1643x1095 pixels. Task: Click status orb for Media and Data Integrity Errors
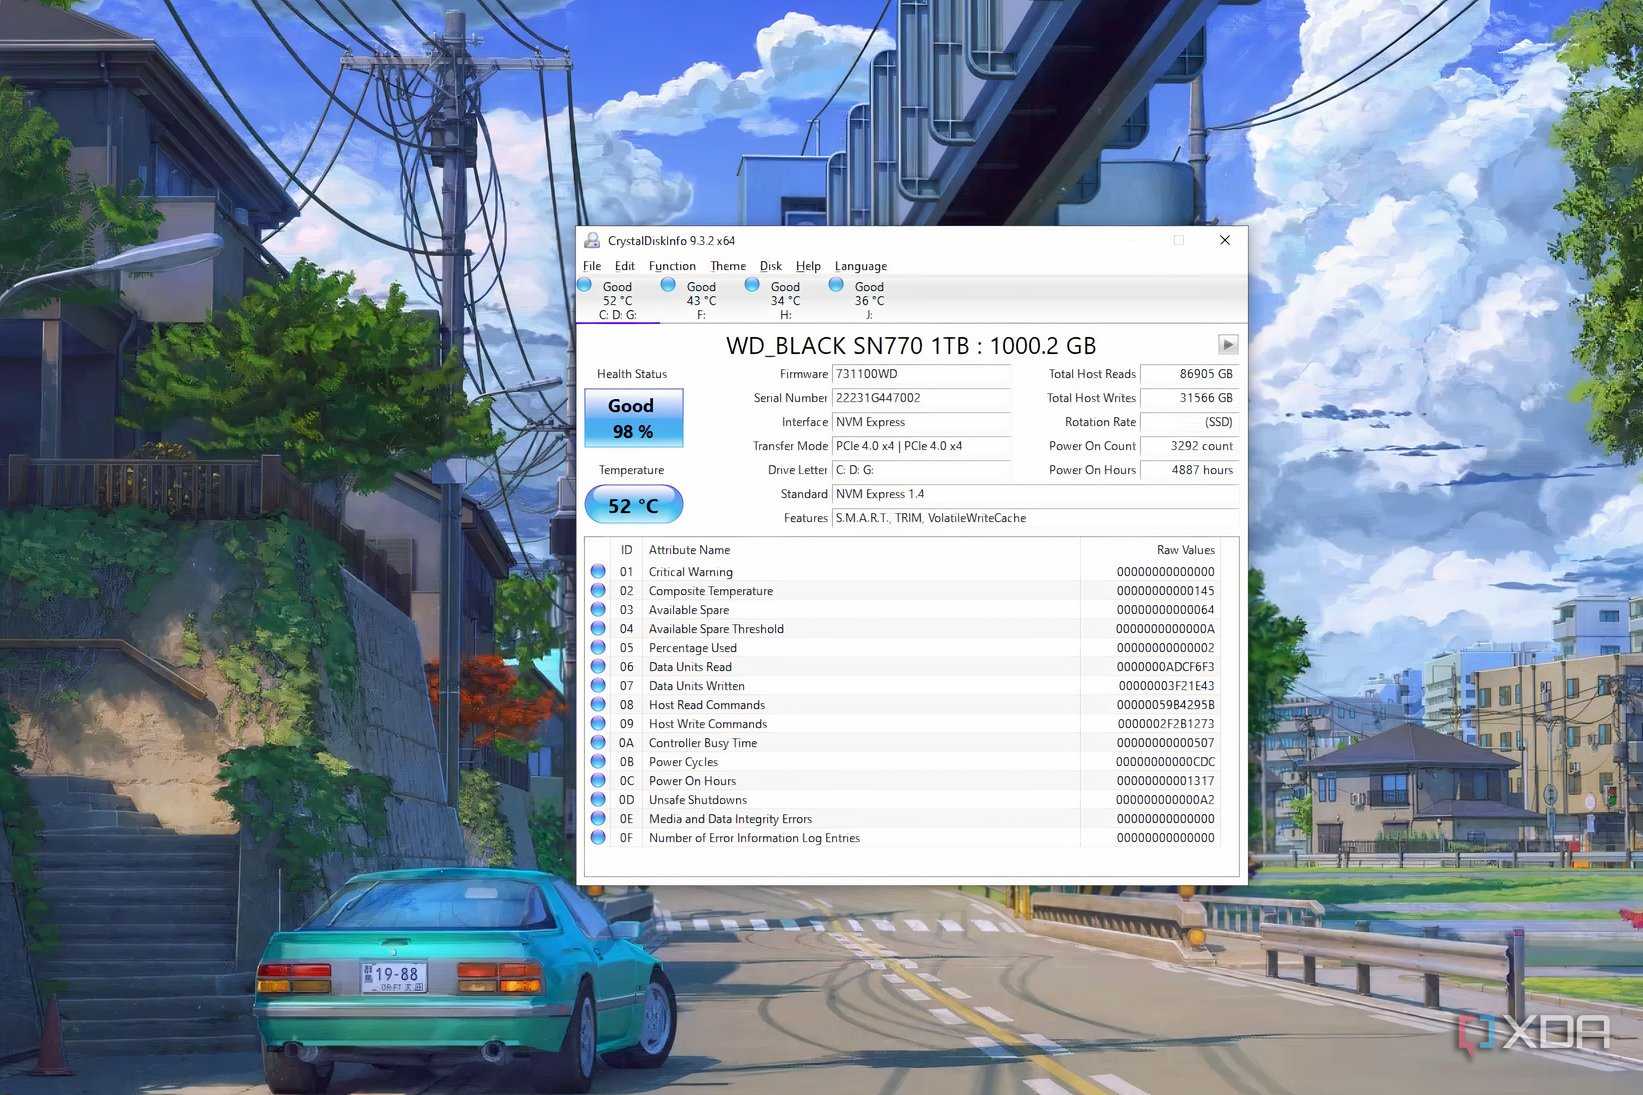[598, 818]
